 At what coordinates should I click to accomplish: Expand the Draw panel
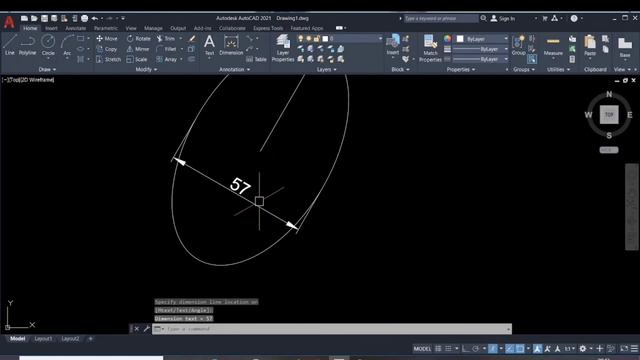(x=47, y=69)
